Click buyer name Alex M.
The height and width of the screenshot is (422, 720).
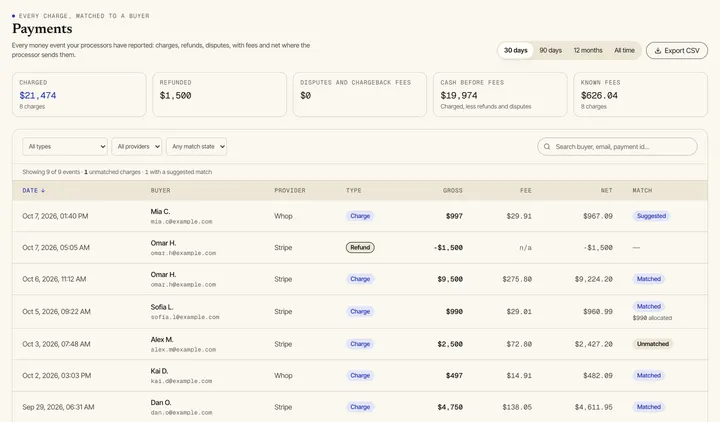tap(162, 340)
